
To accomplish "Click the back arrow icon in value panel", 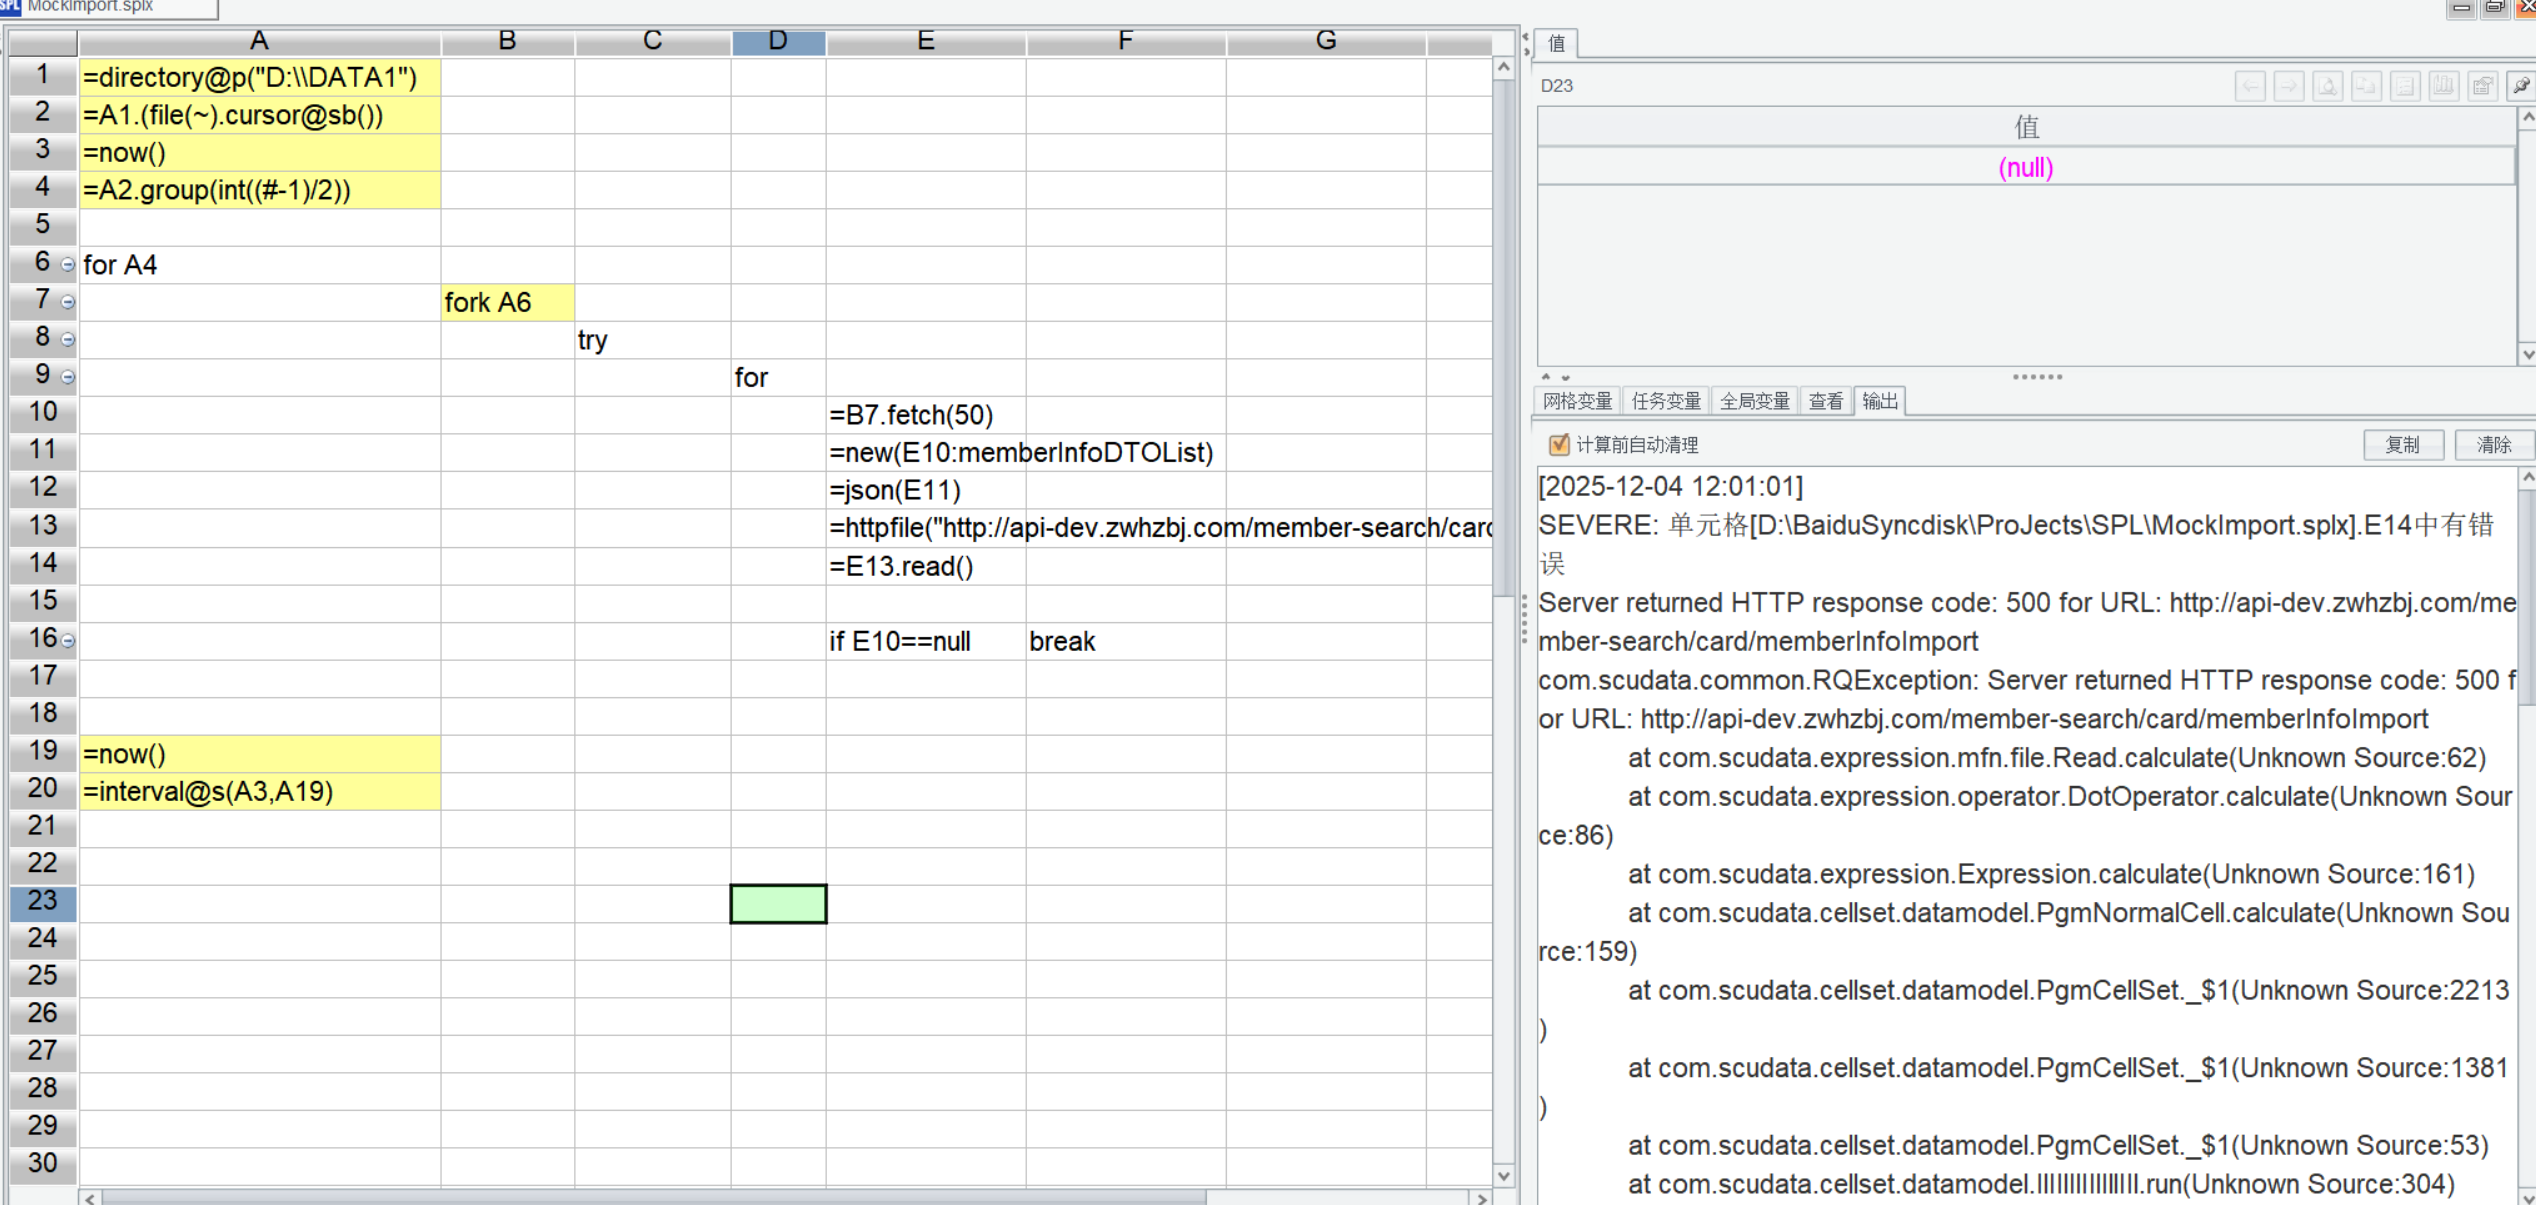I will tap(2250, 87).
